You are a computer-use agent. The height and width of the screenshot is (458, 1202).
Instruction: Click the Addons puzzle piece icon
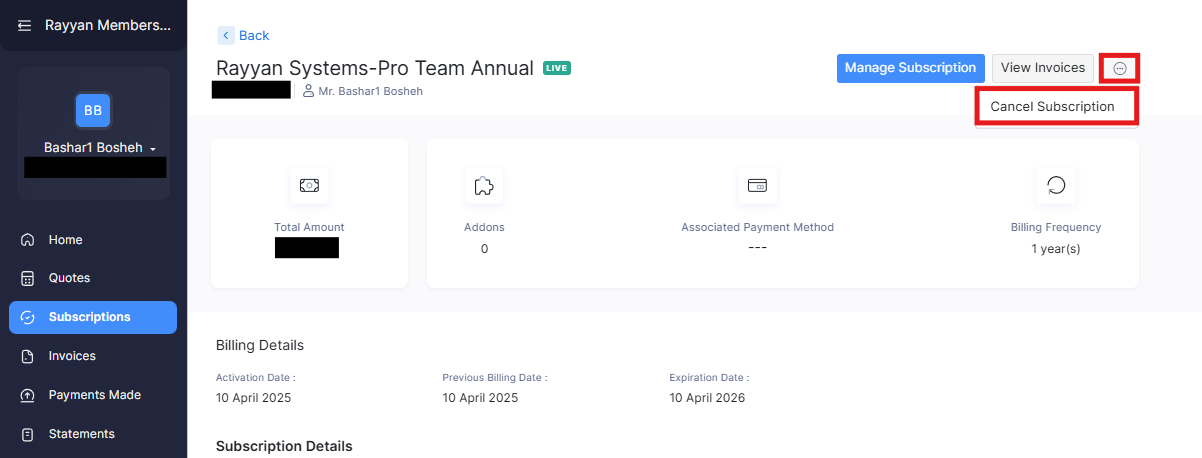484,185
